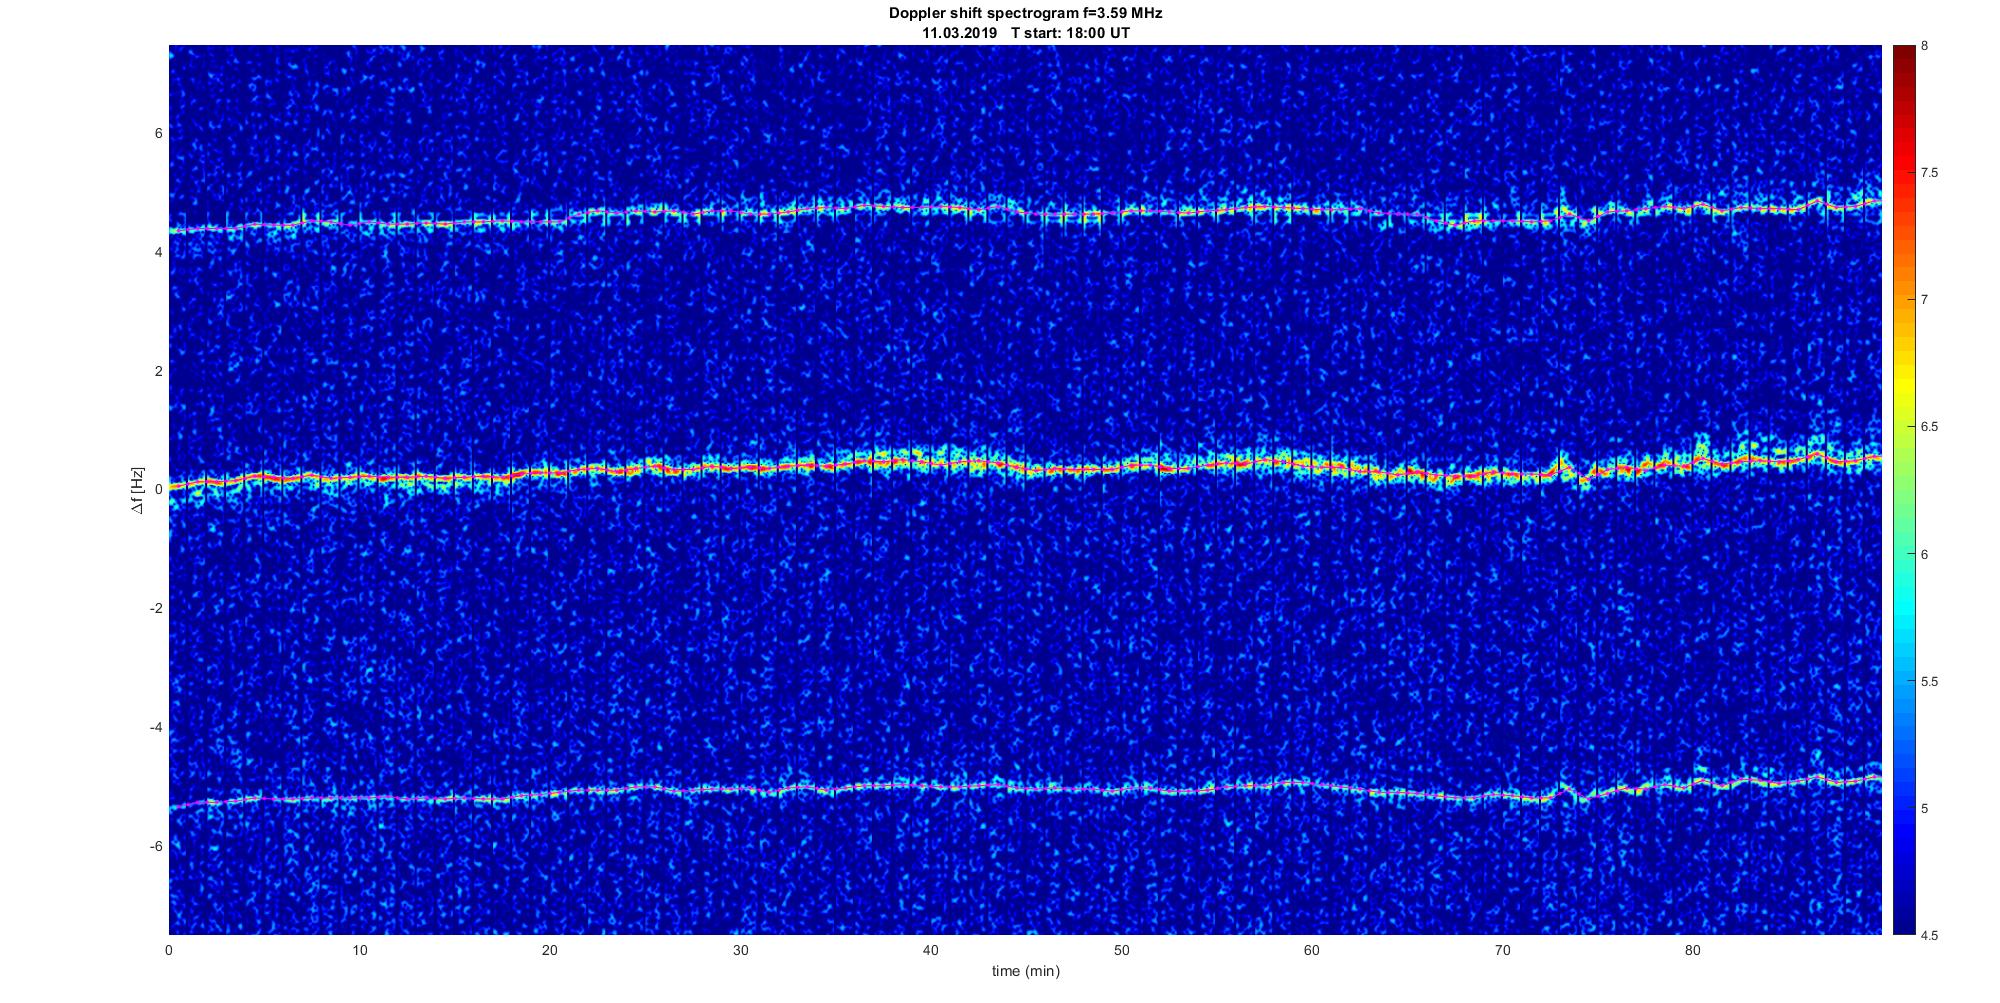Click the subtitle '11.03.2019 T start: 18:00 UT'
This screenshot has width=2000, height=1003.
pos(1025,33)
